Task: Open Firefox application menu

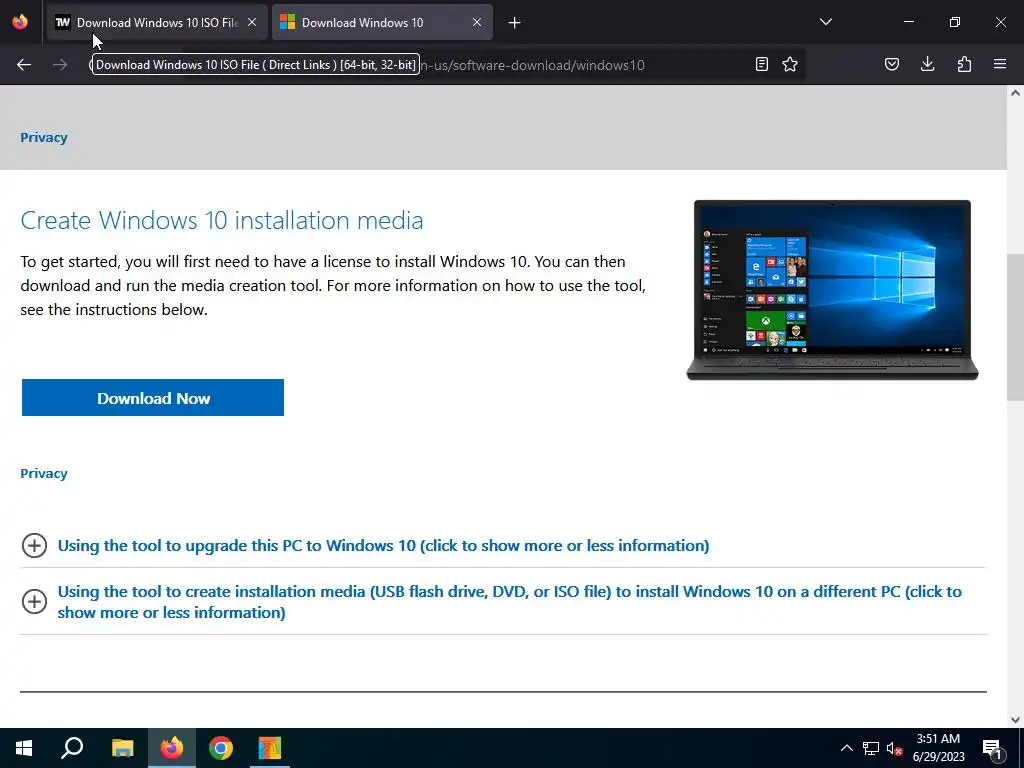Action: pyautogui.click(x=1000, y=64)
